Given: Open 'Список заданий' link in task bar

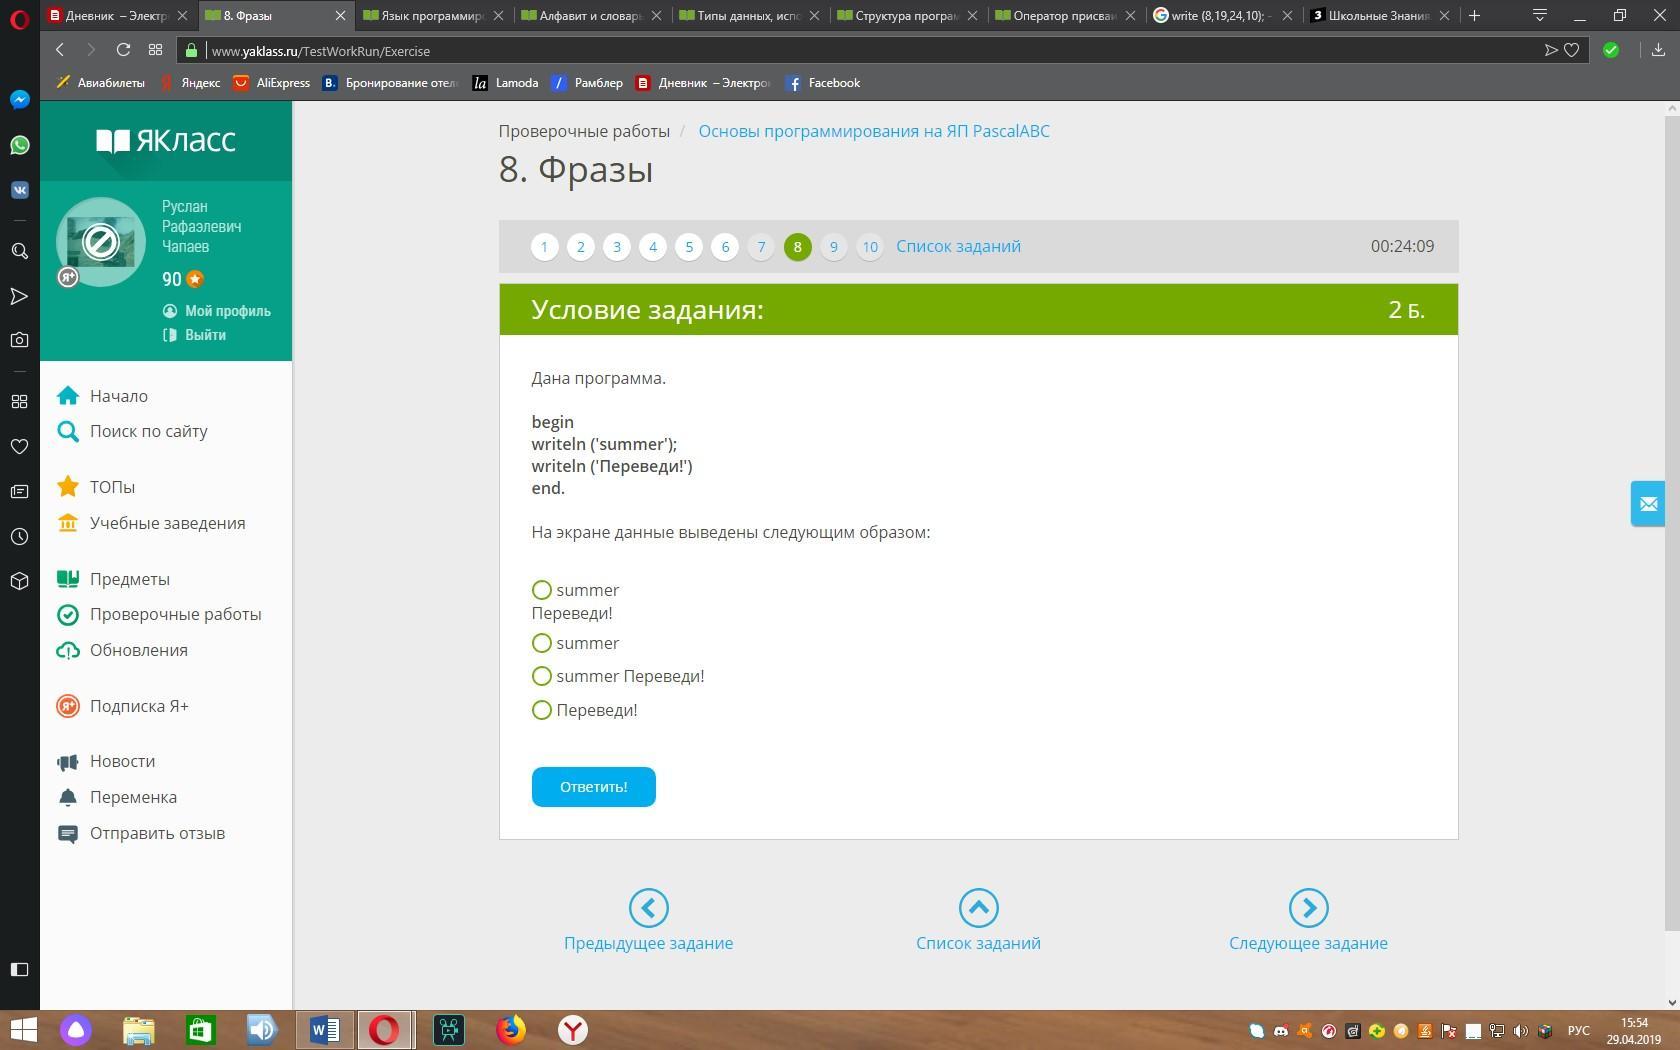Looking at the screenshot, I should pyautogui.click(x=958, y=246).
